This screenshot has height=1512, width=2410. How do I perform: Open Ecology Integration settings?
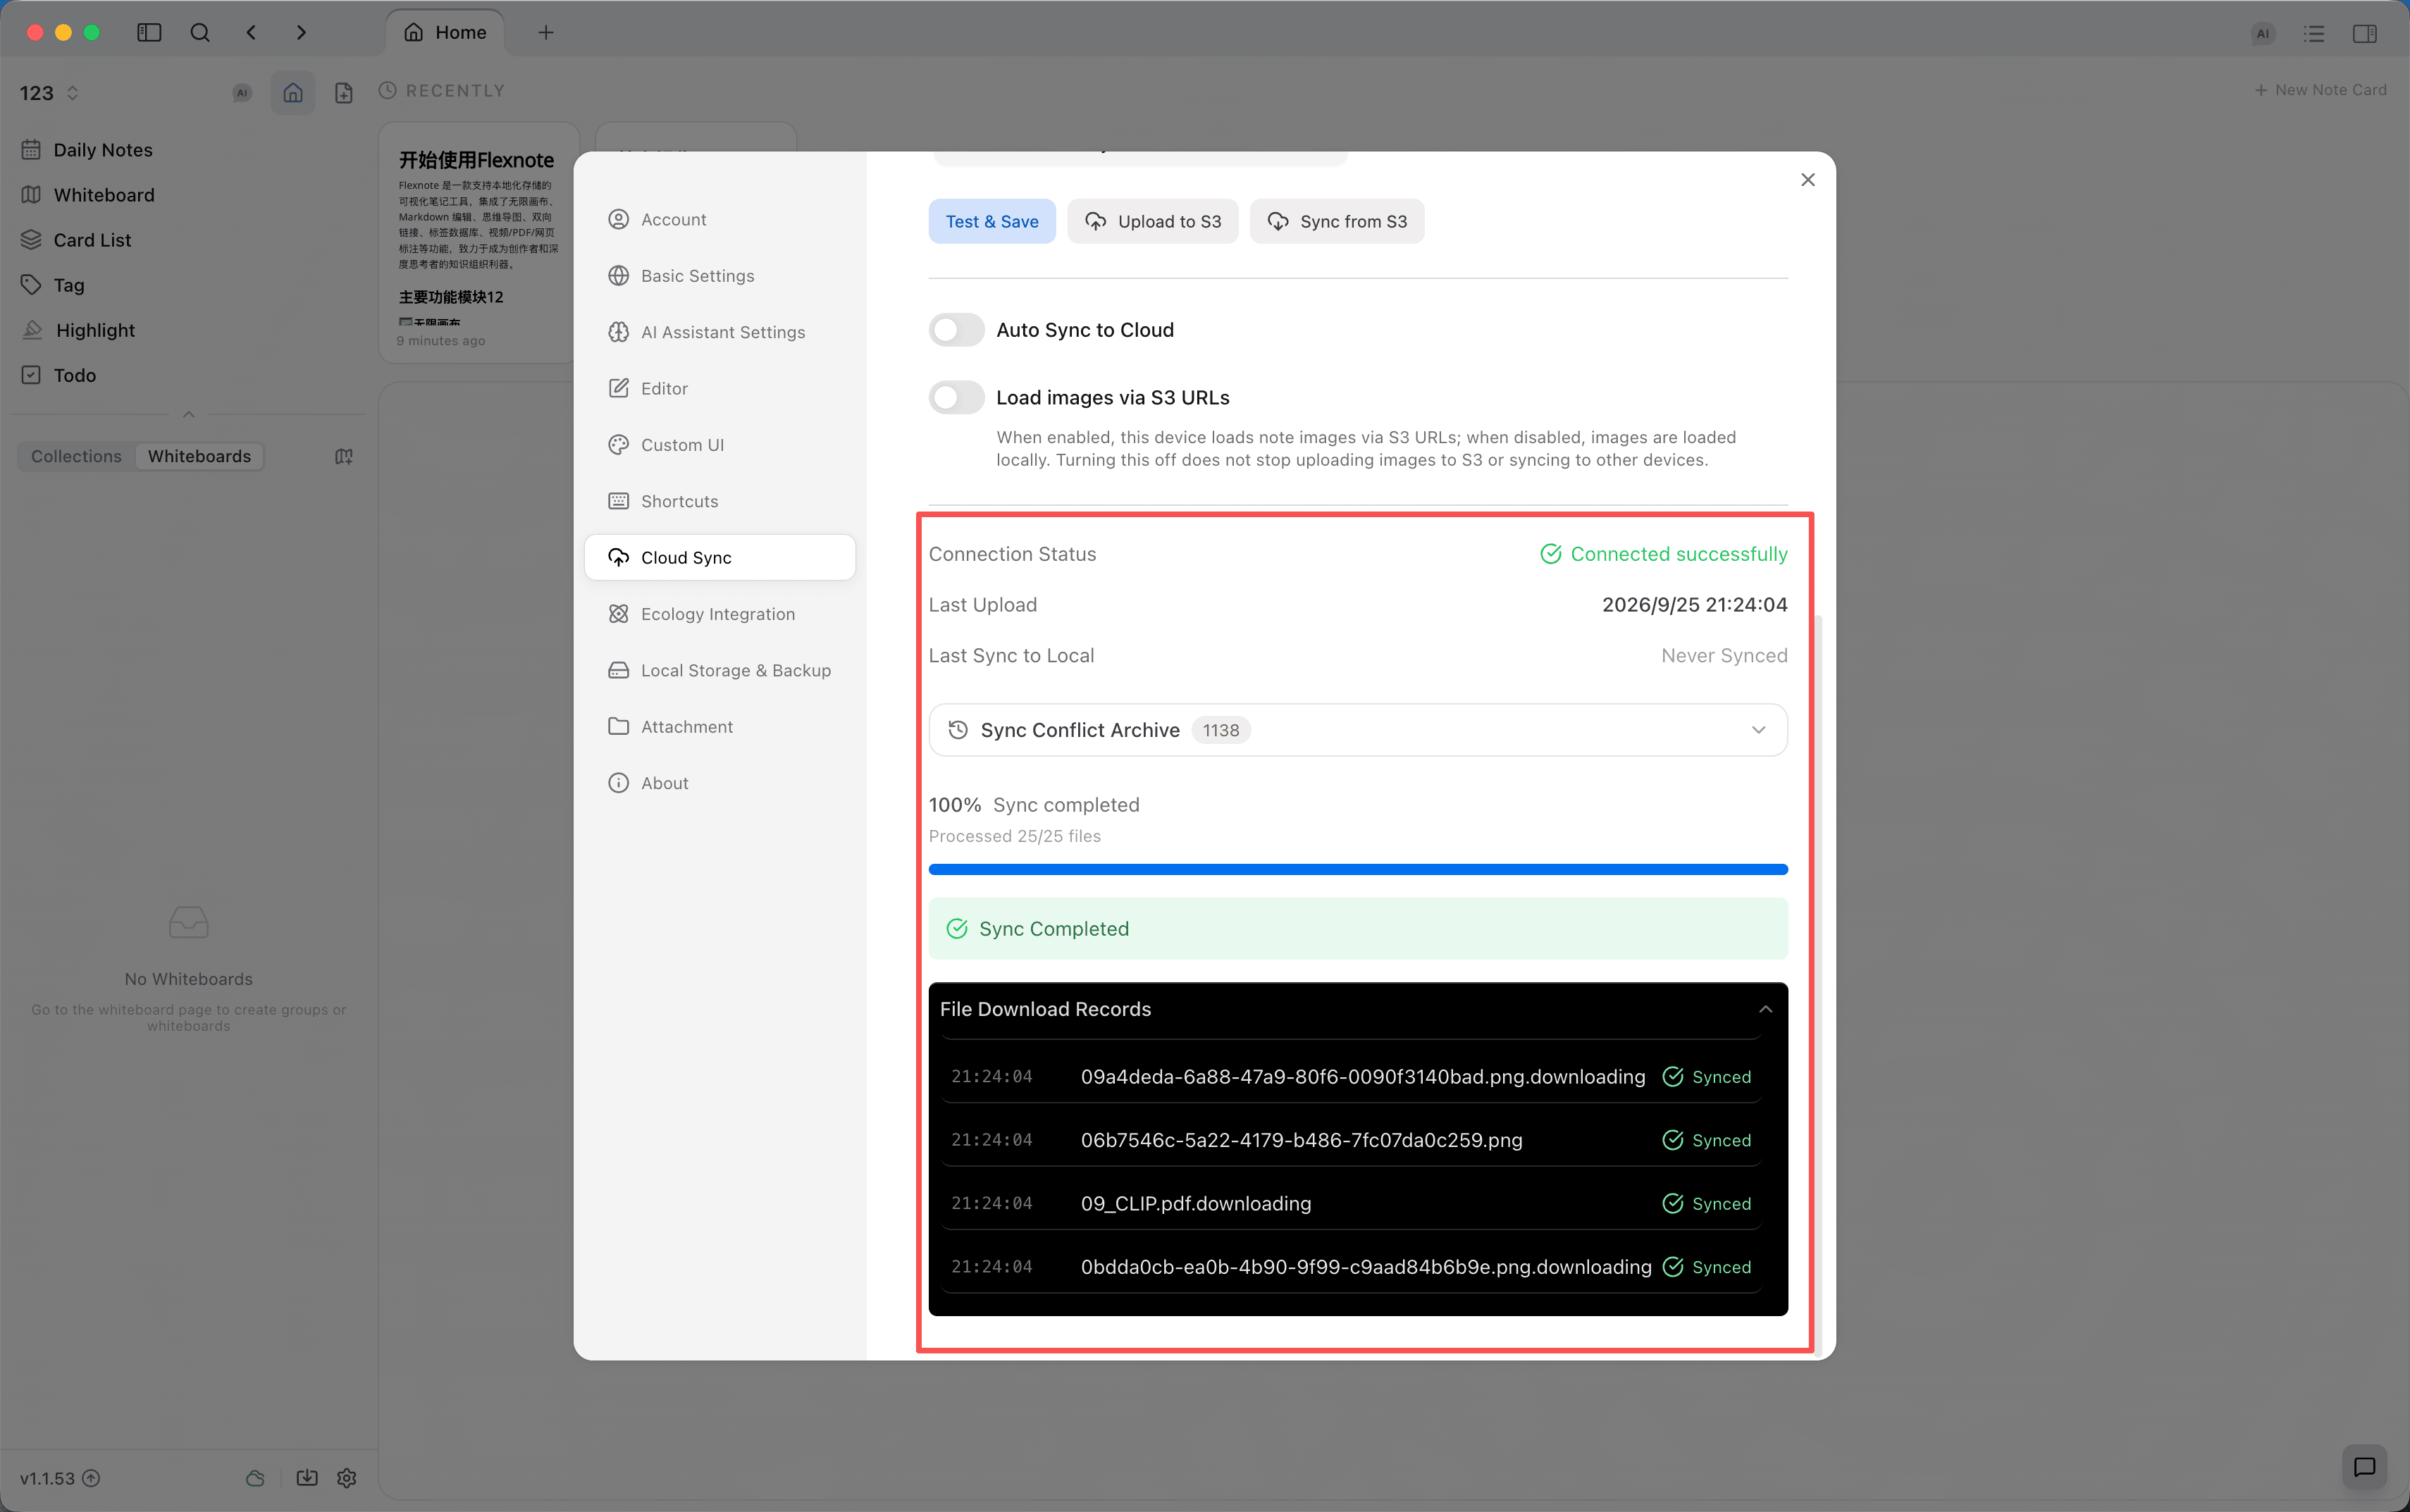[x=720, y=614]
